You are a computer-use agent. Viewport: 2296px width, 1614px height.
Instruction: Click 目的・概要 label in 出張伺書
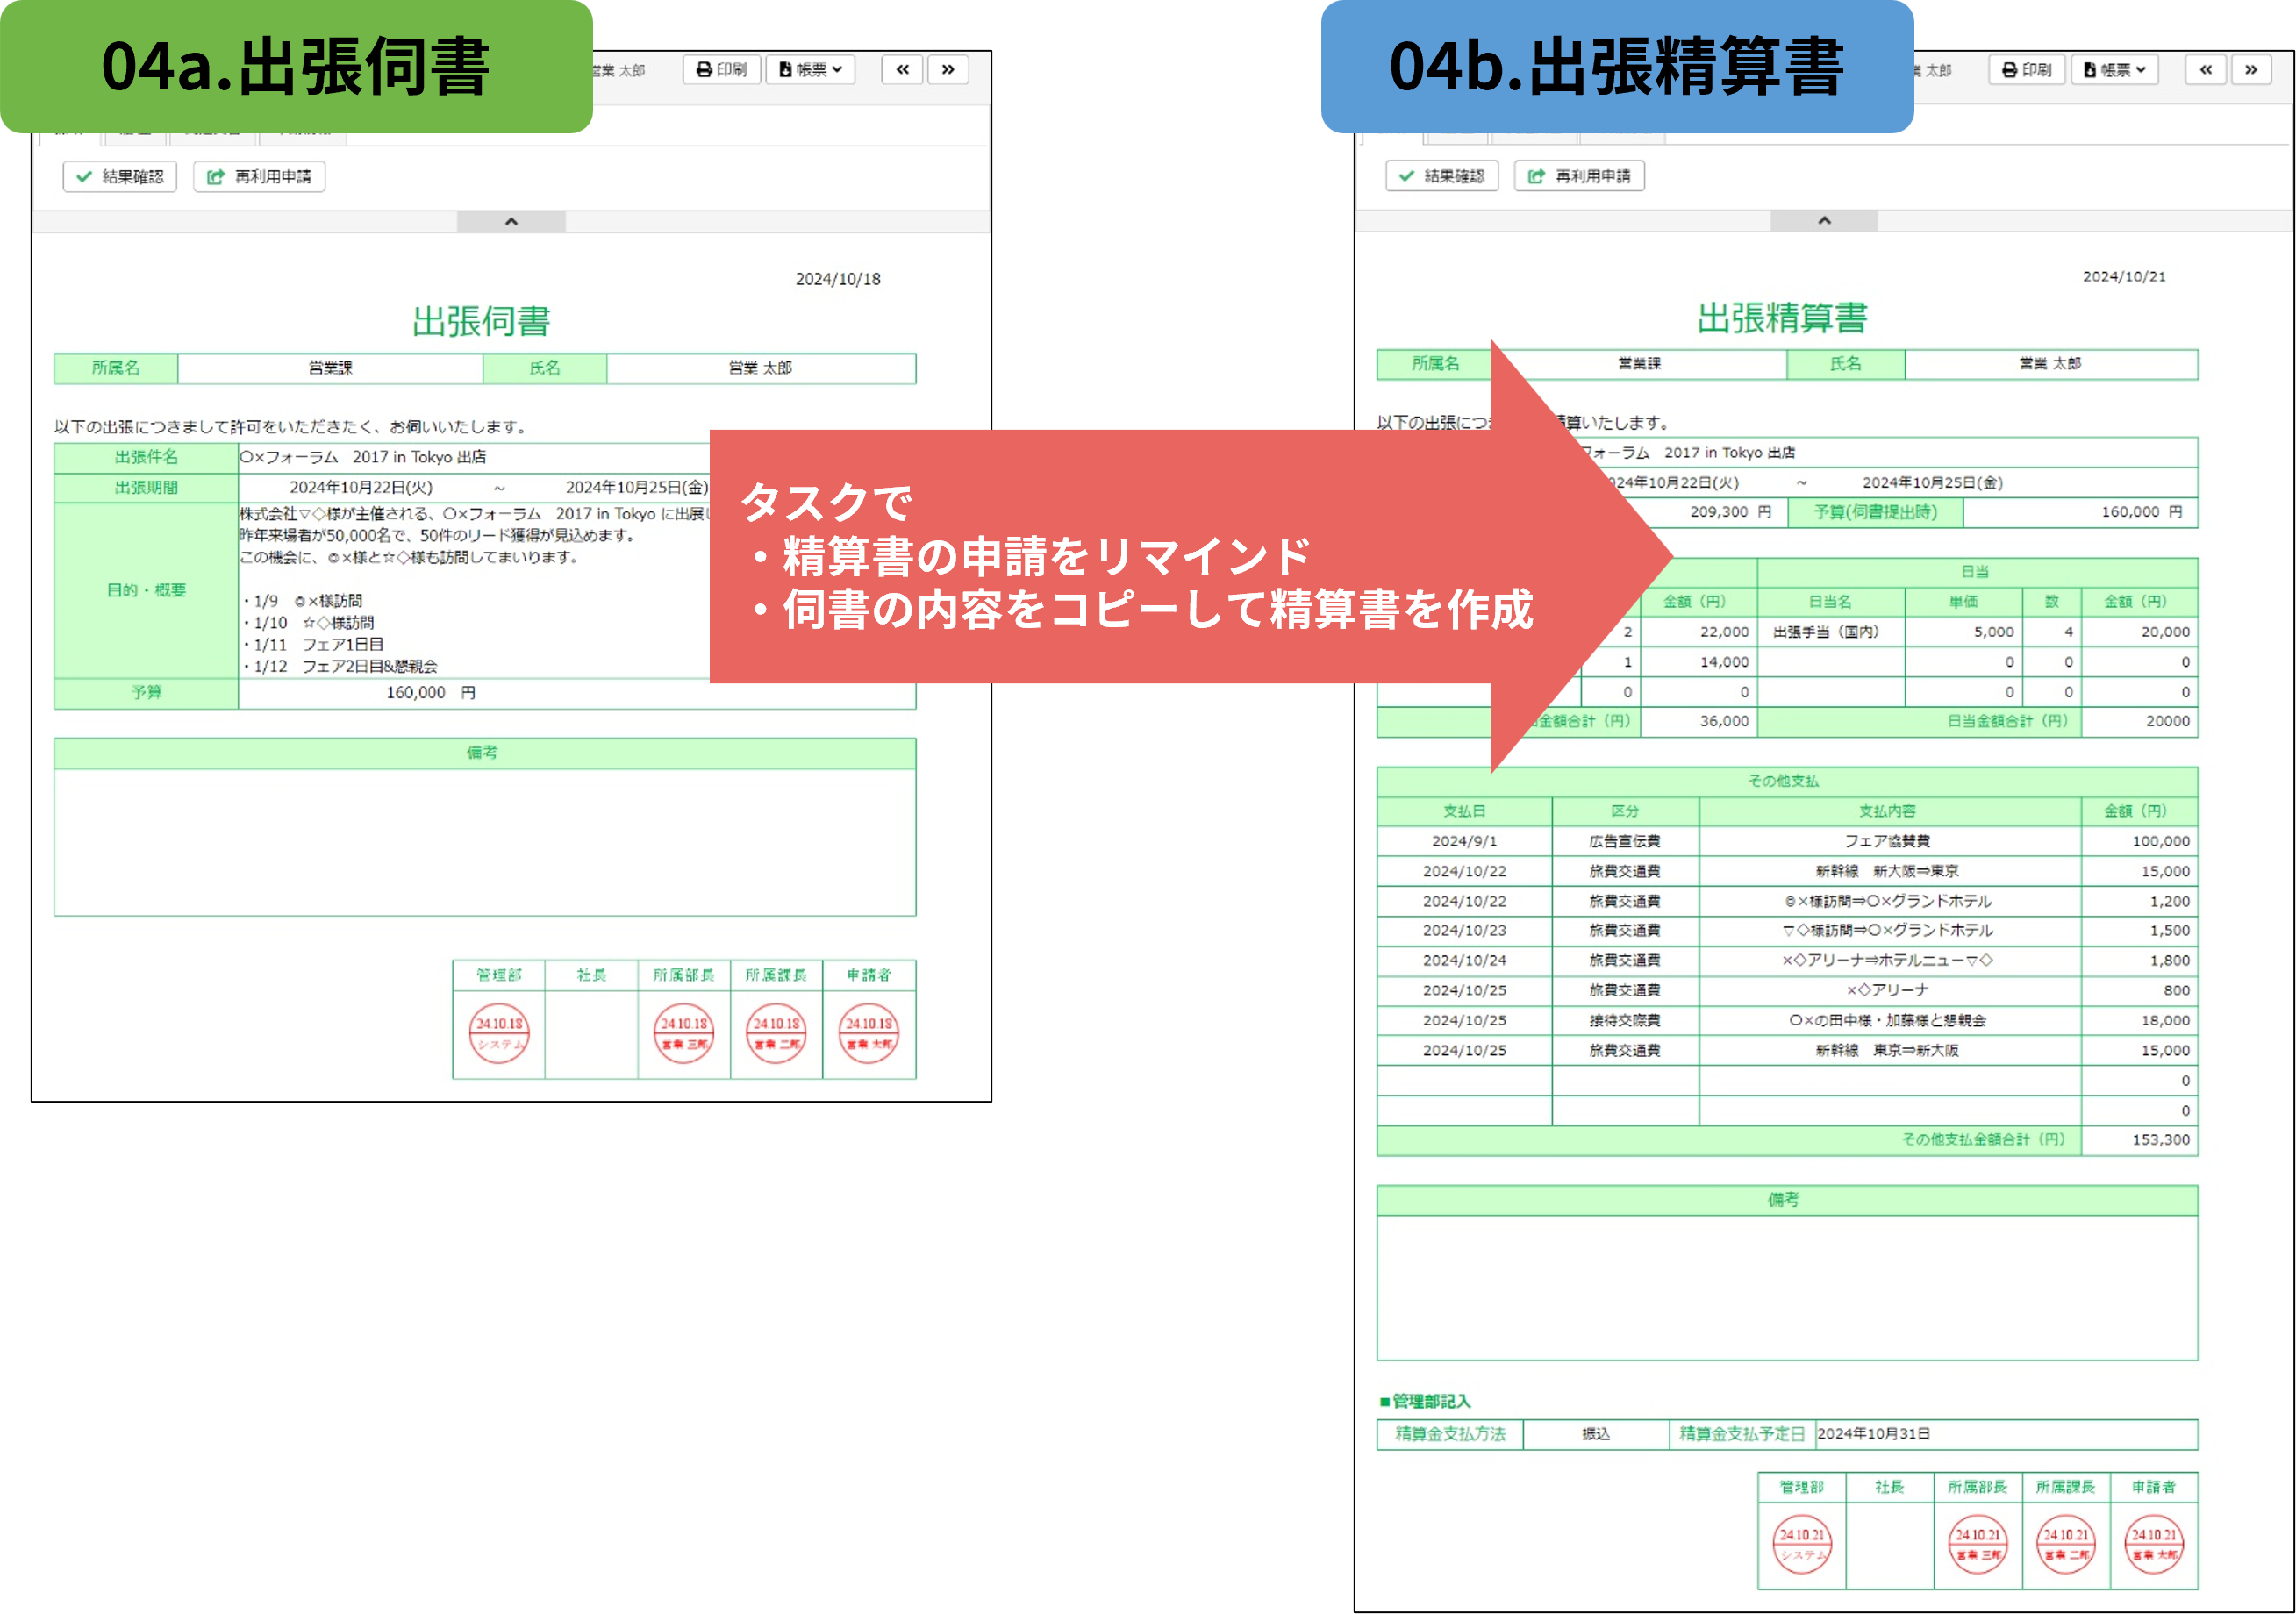146,590
